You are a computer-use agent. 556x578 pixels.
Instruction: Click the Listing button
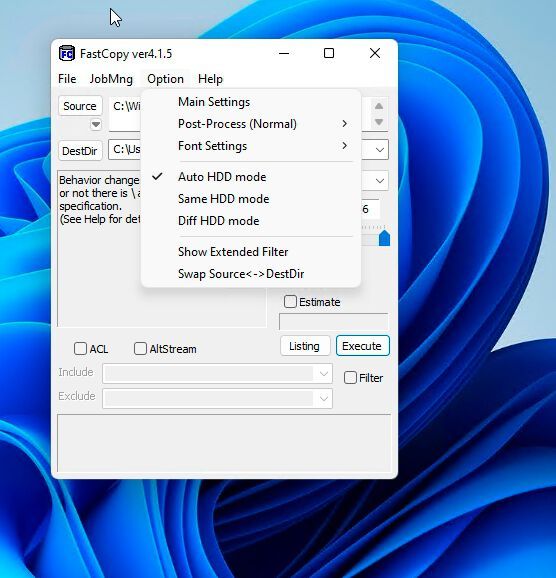[x=305, y=346]
